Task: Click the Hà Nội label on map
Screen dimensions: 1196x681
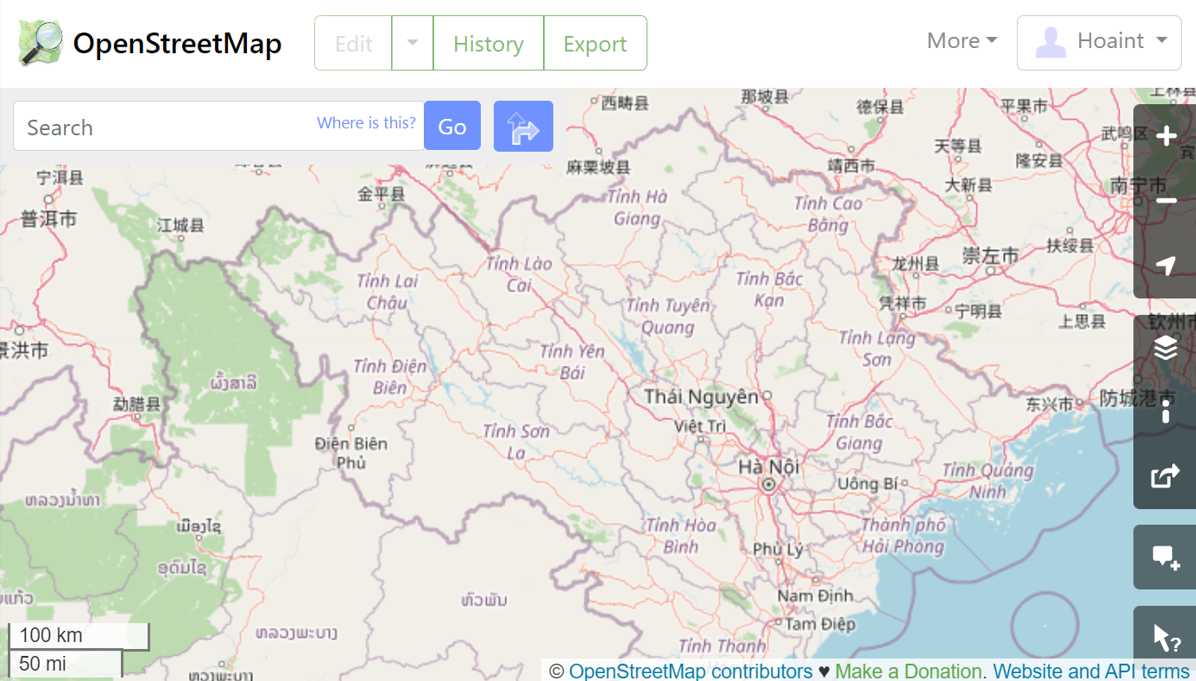Action: coord(769,466)
